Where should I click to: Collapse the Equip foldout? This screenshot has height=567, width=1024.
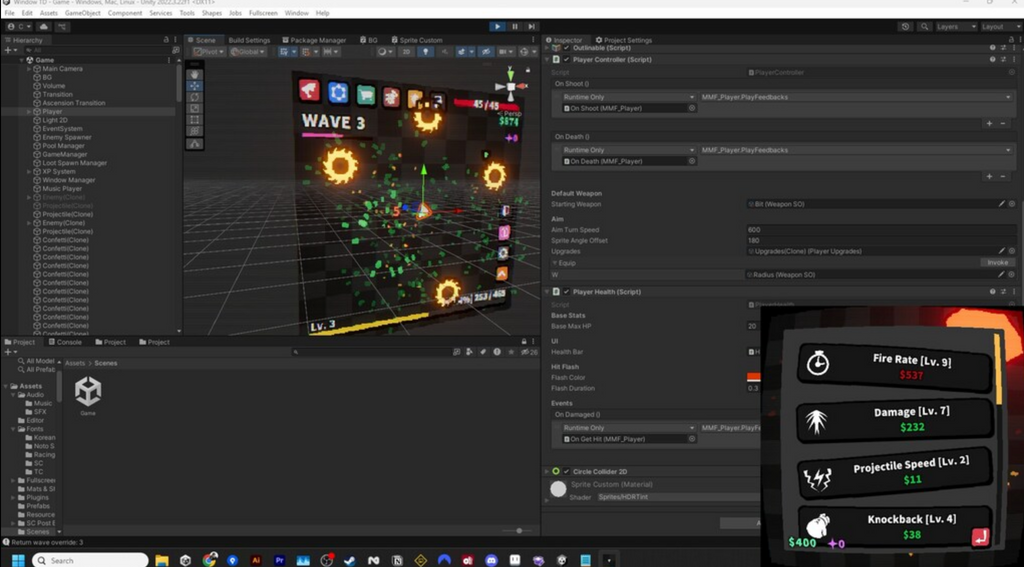(x=555, y=263)
